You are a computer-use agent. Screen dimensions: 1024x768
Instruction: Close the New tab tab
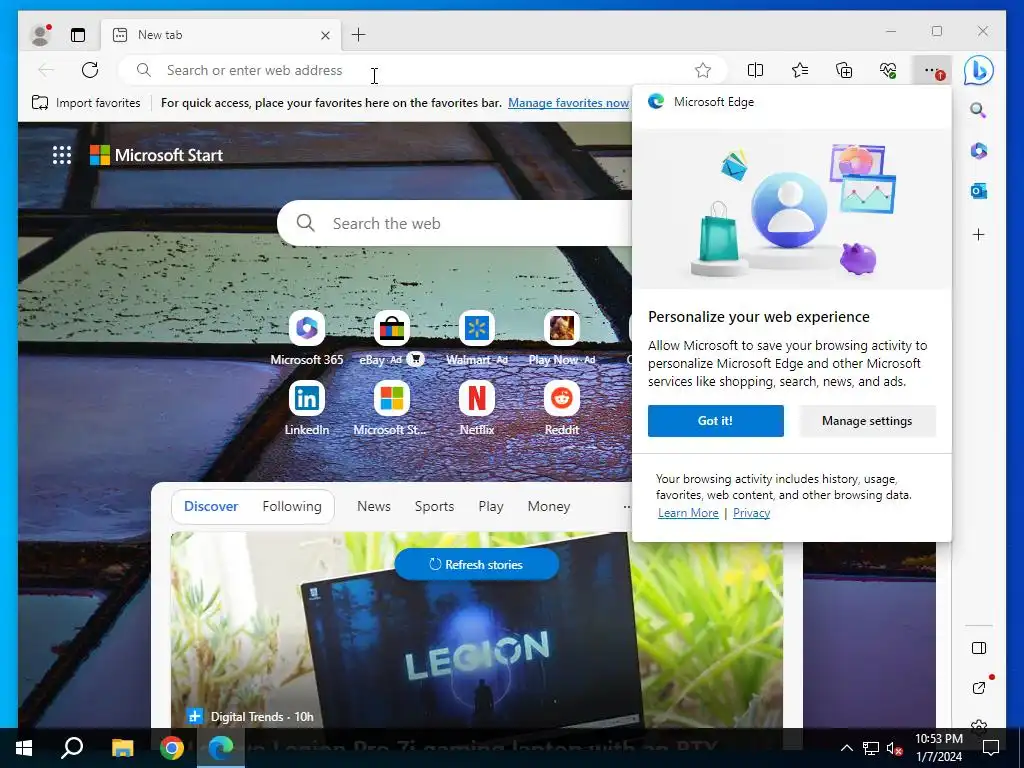tap(325, 35)
